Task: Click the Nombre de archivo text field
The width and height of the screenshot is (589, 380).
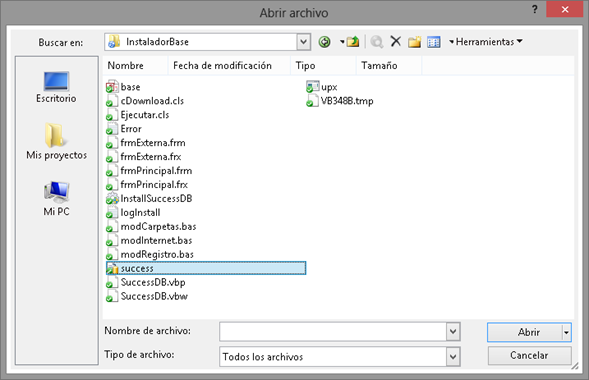Action: 333,332
